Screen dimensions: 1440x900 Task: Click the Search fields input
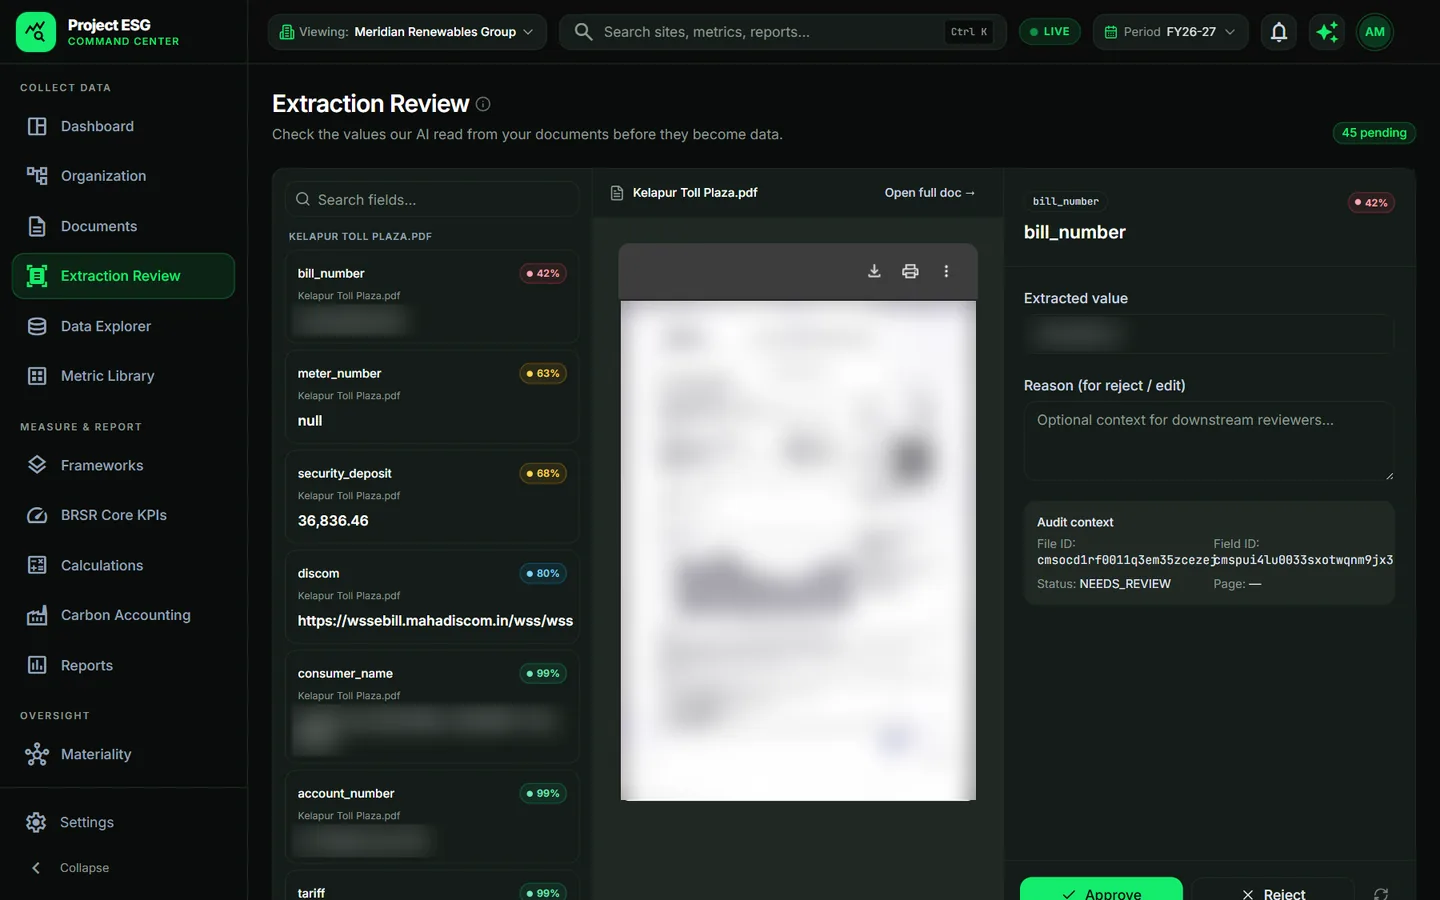[432, 200]
